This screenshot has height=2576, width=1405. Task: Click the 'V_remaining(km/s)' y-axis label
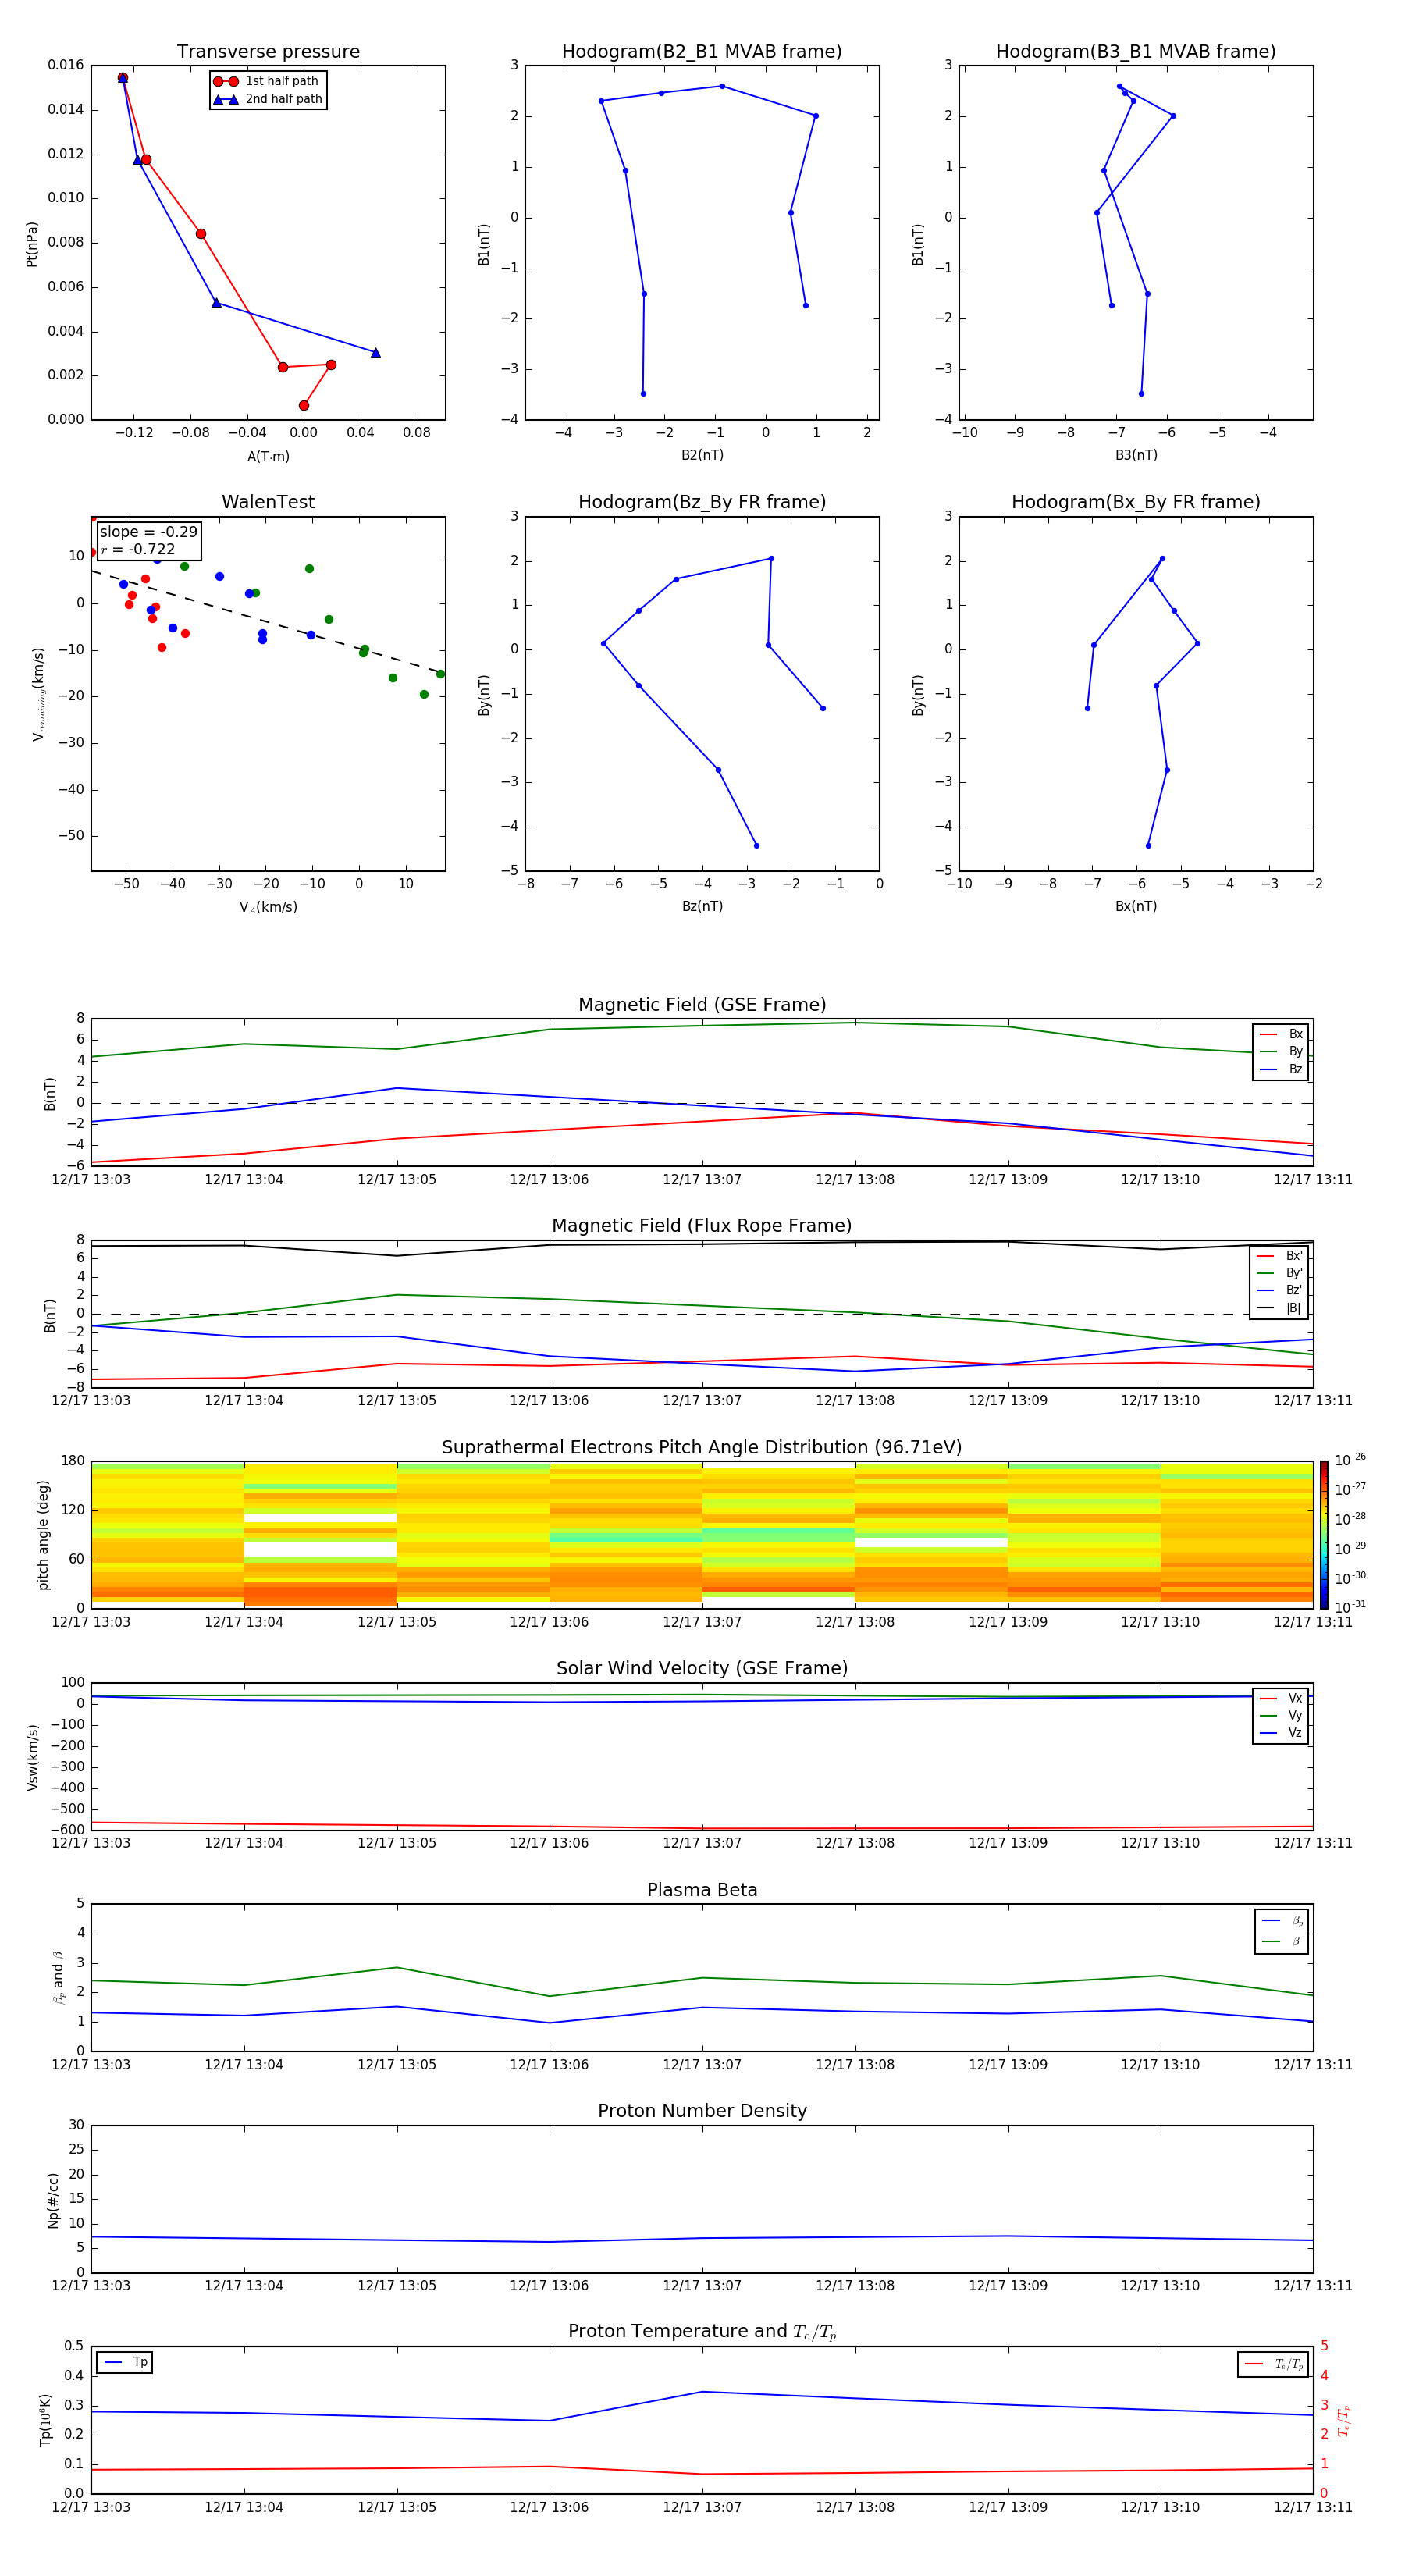tap(38, 694)
